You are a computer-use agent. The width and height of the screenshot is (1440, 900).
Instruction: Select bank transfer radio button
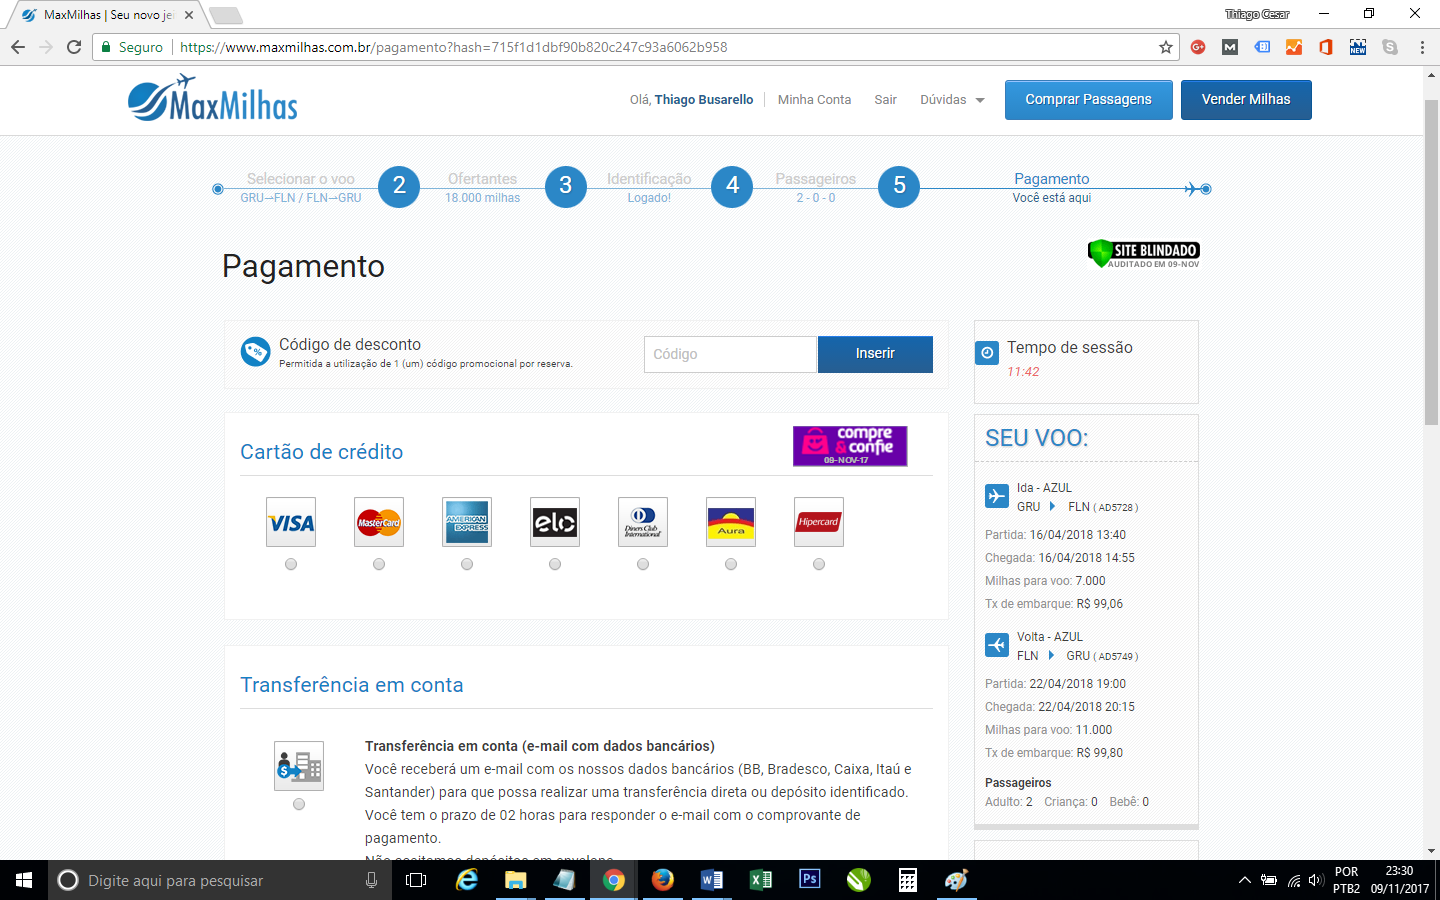tap(299, 804)
